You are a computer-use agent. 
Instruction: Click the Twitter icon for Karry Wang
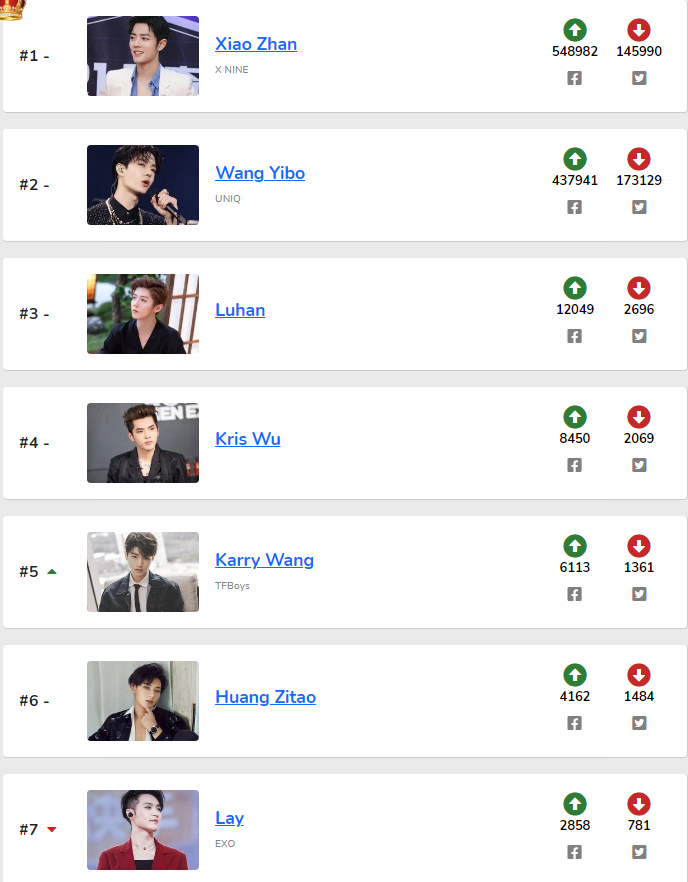639,594
